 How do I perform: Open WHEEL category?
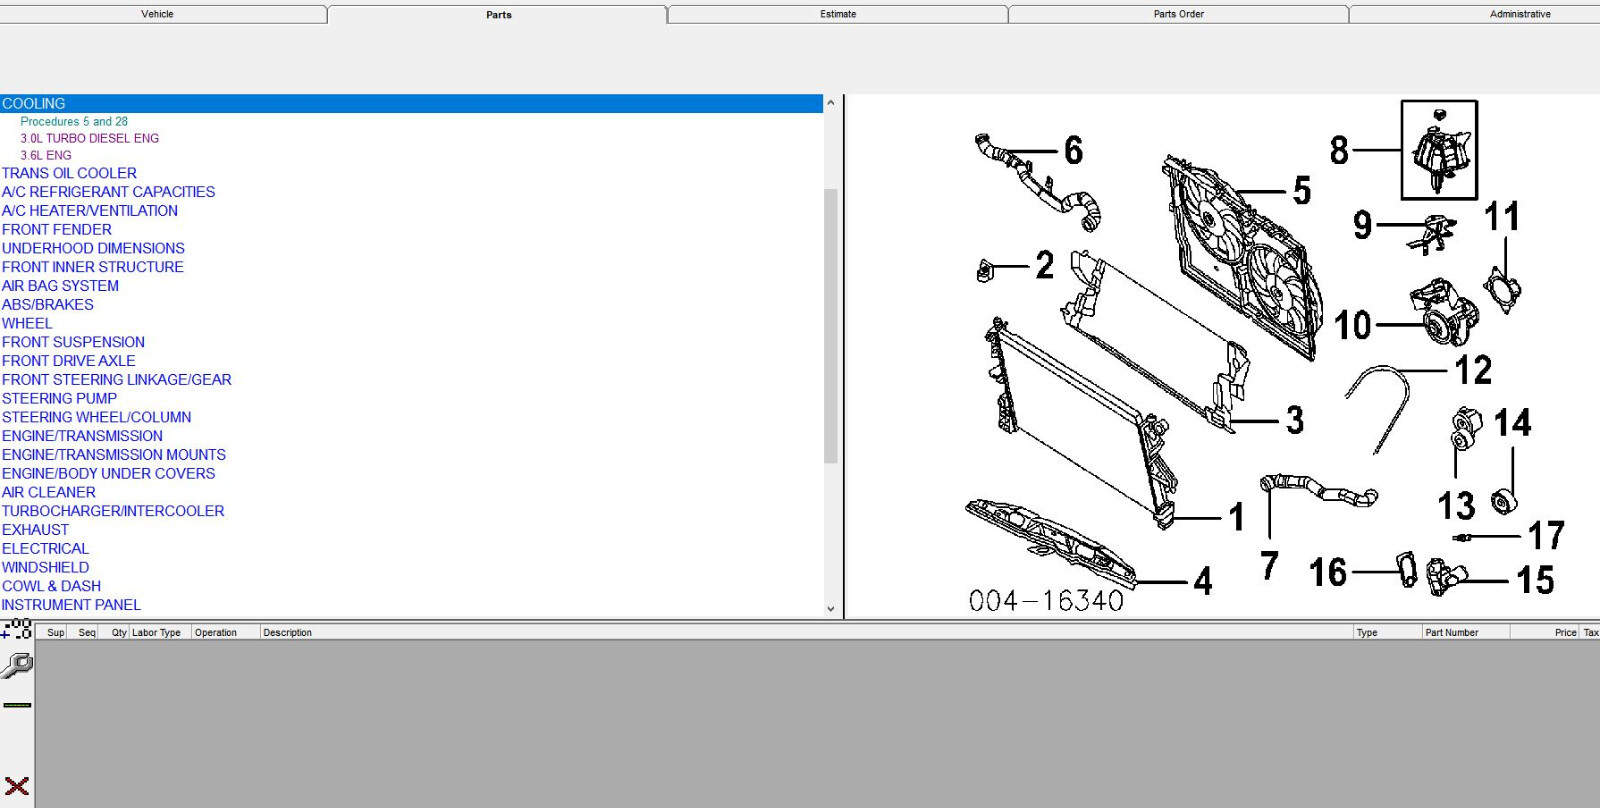27,323
